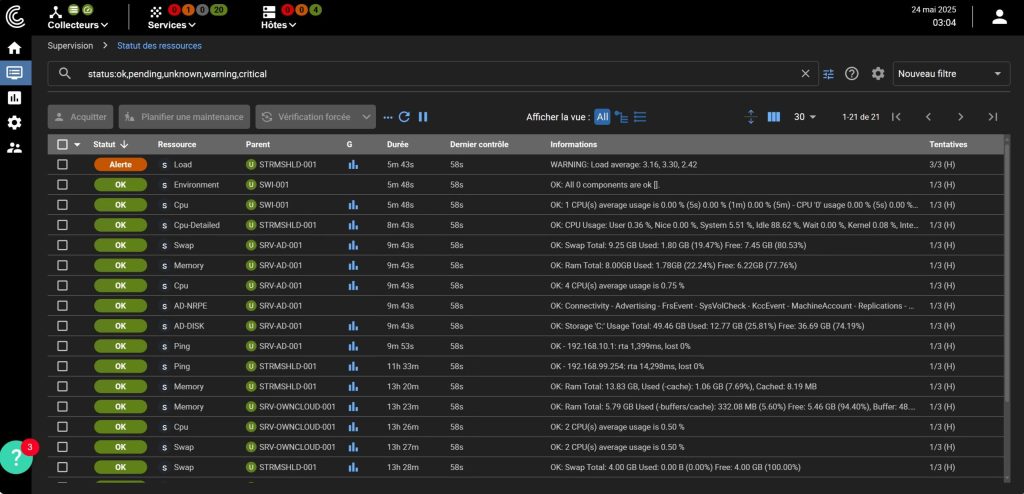The image size is (1024, 494).
Task: Select the AD-NRPE row checkbox
Action: coord(62,306)
